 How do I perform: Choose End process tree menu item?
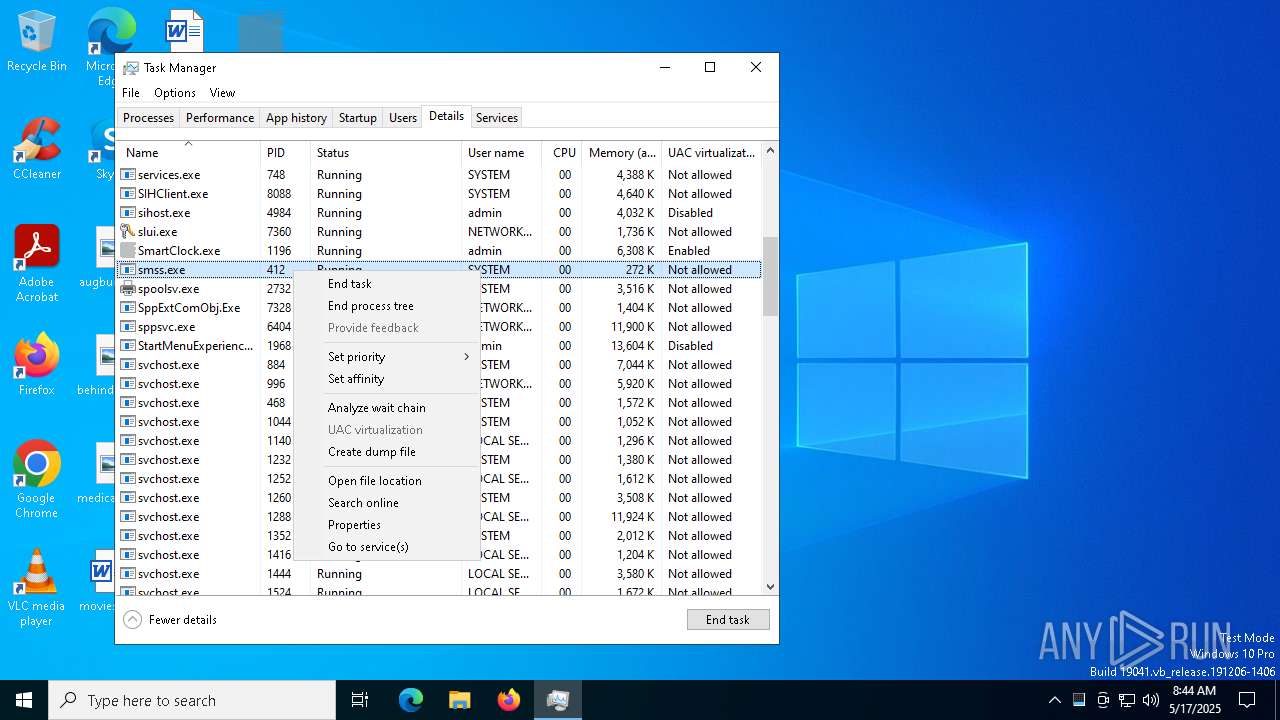[x=387, y=306]
